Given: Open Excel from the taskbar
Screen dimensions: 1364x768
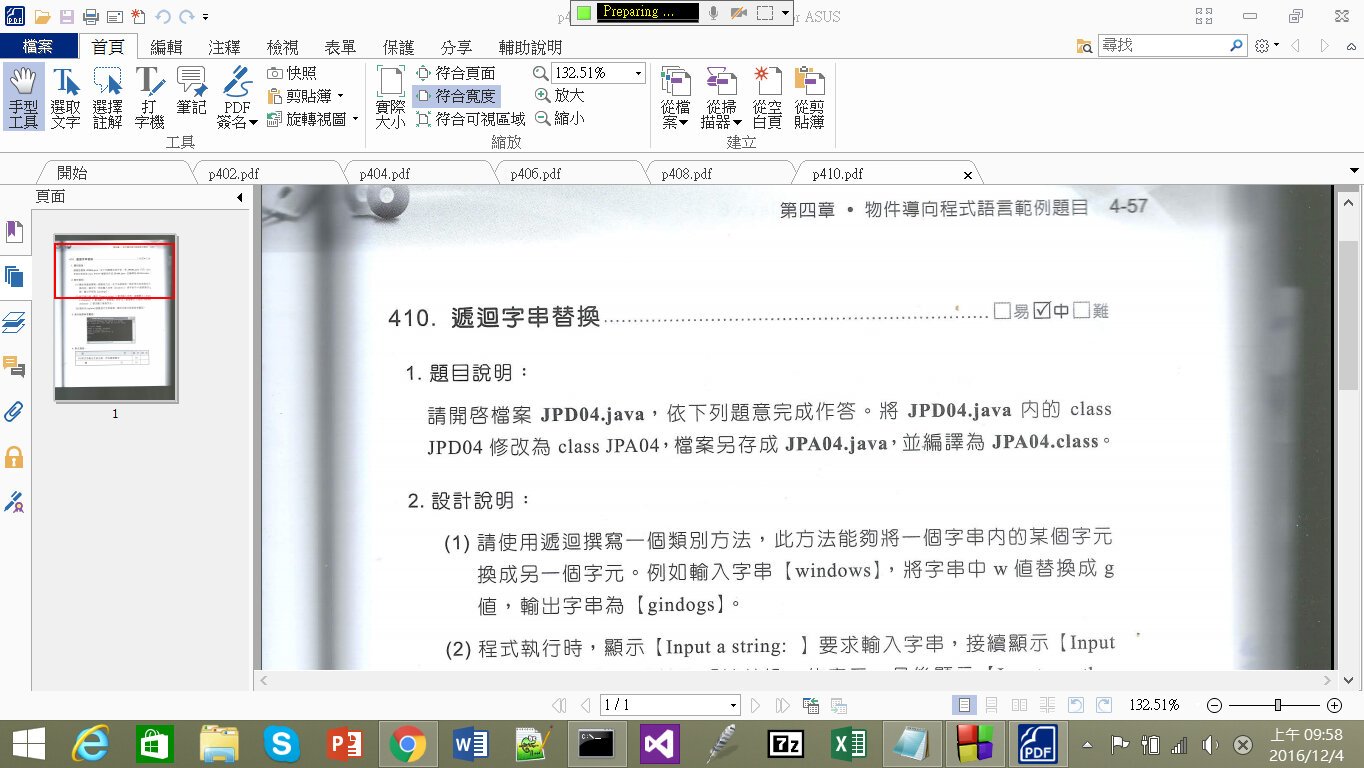Looking at the screenshot, I should pyautogui.click(x=848, y=744).
